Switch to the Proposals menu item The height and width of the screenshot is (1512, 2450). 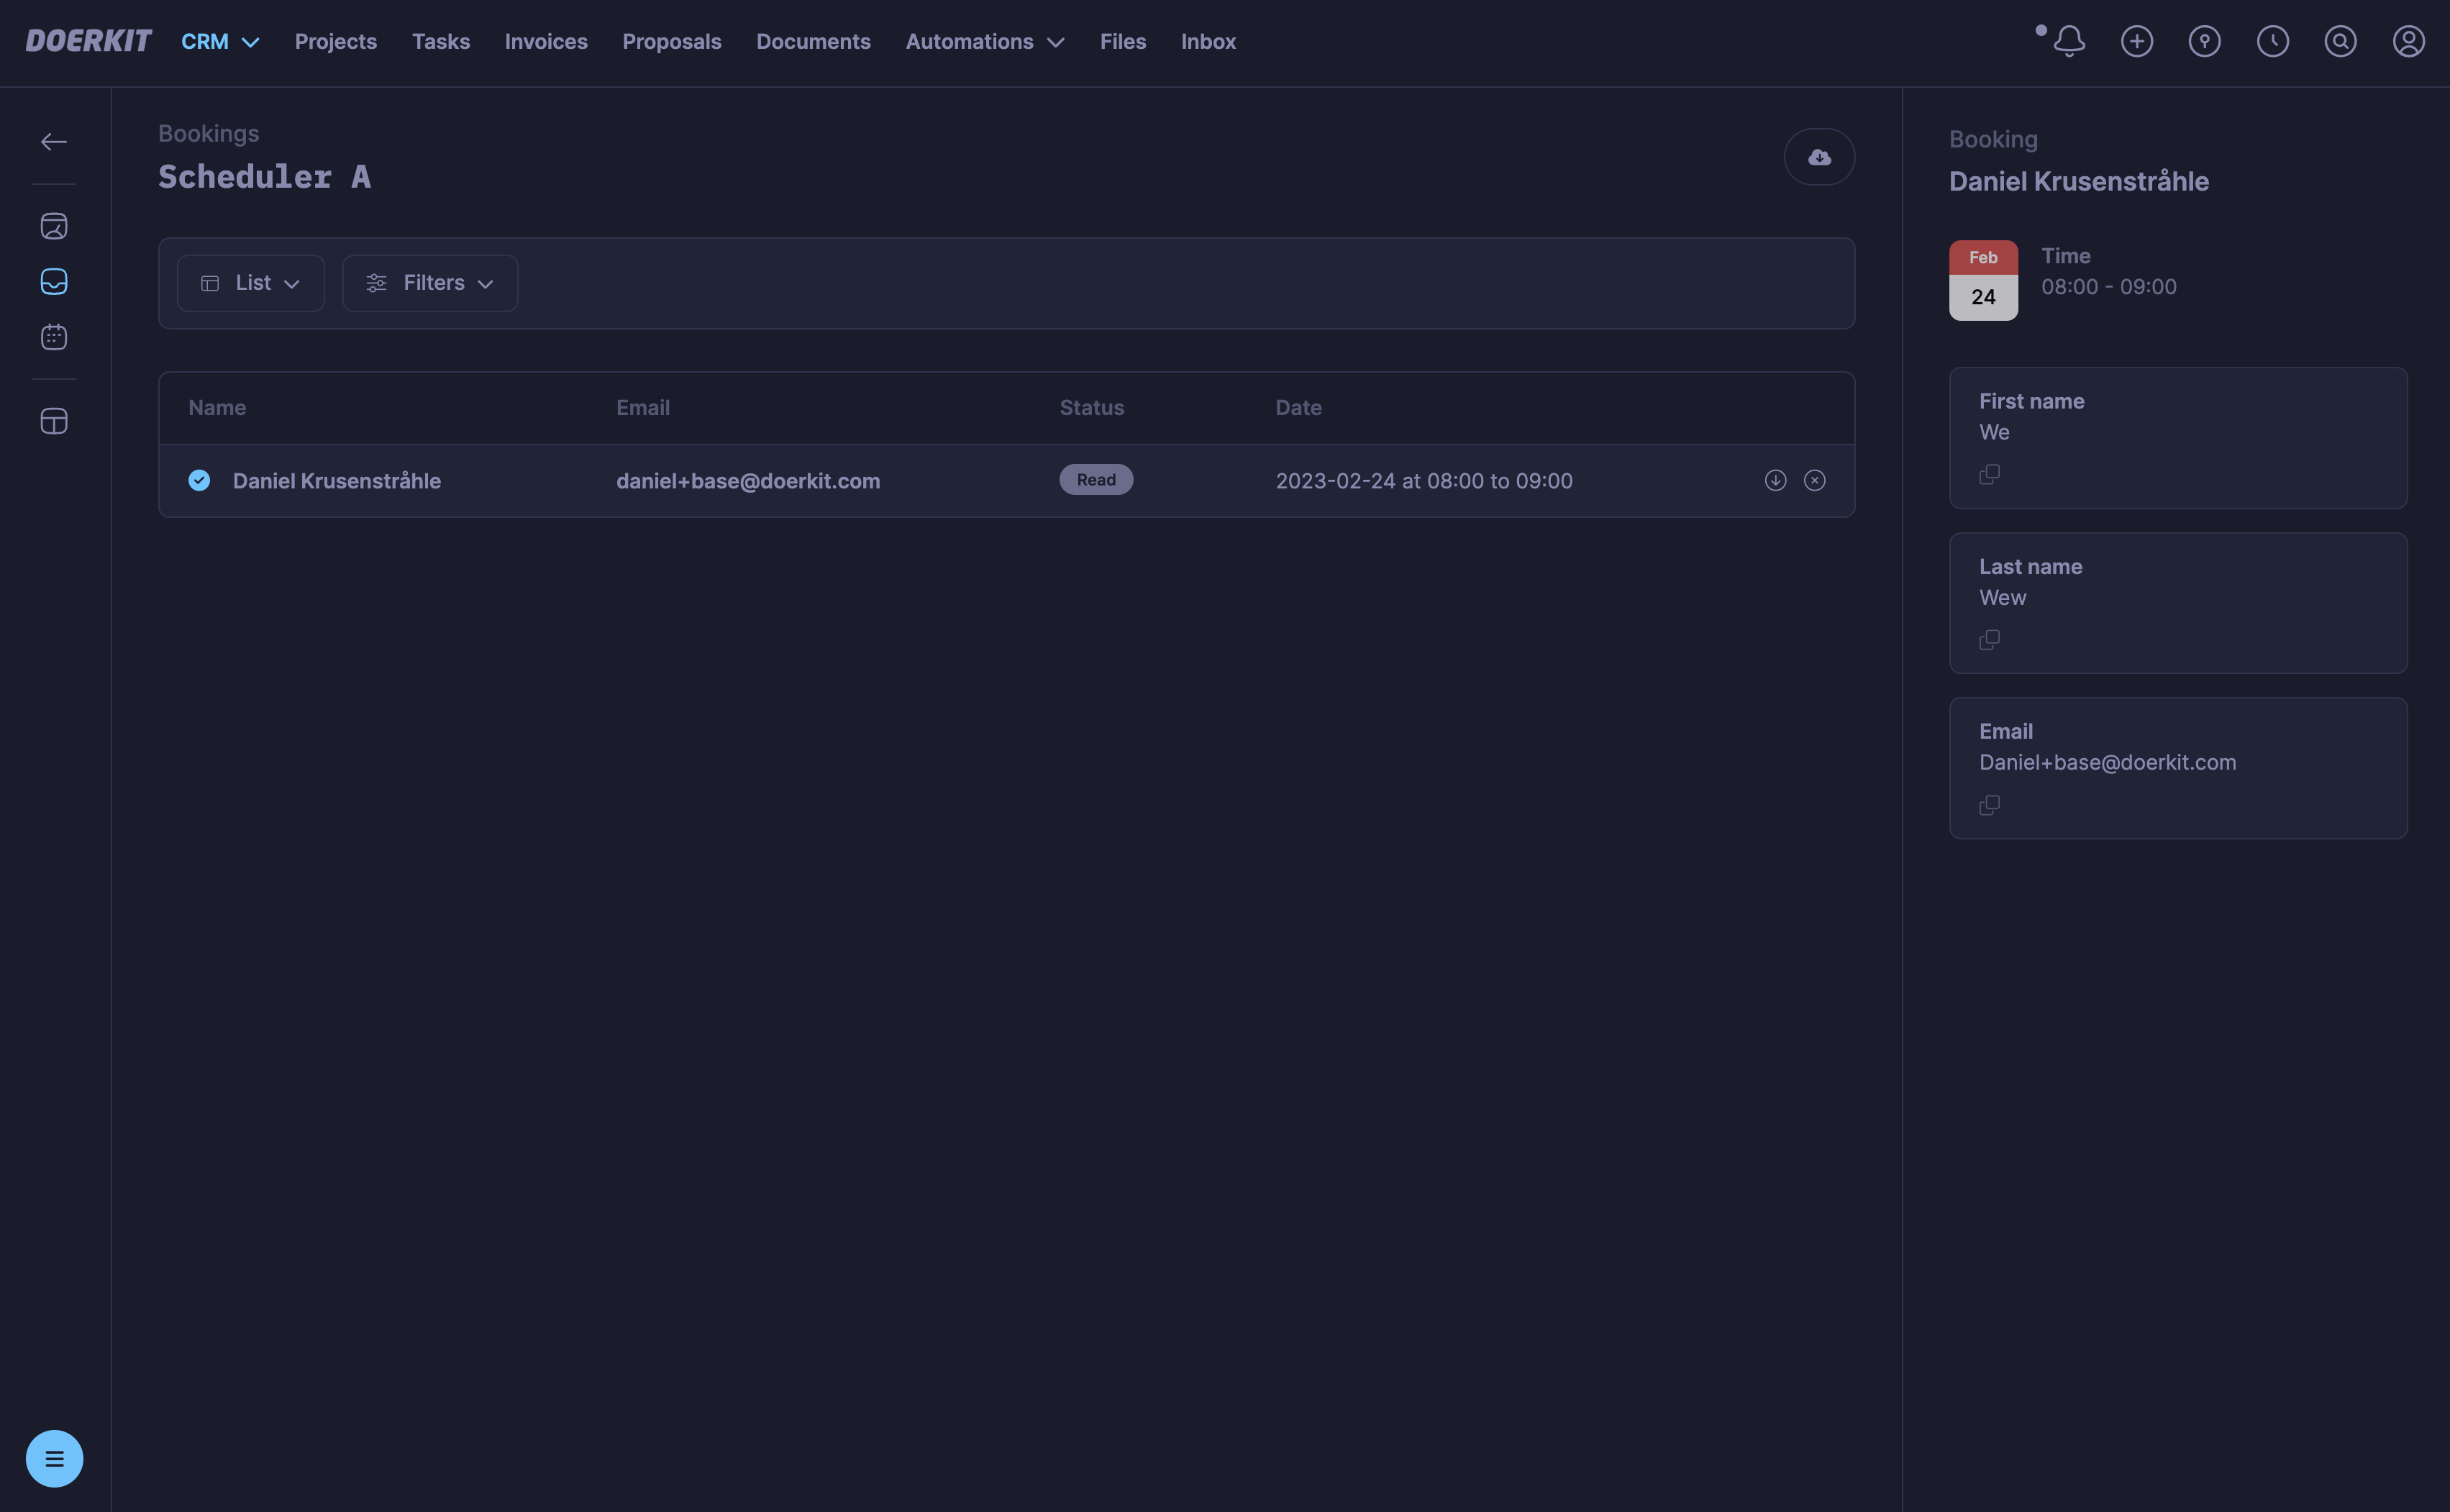click(x=672, y=41)
